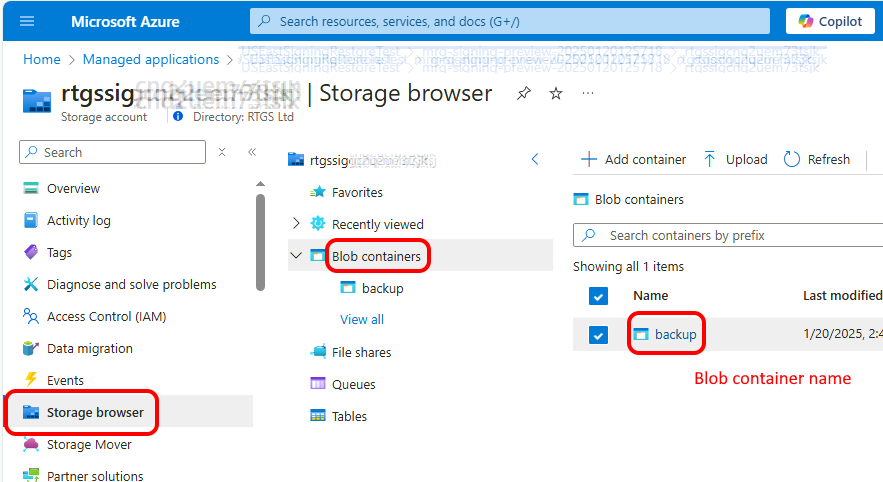
Task: Click the Access Control people icon
Action: (31, 316)
